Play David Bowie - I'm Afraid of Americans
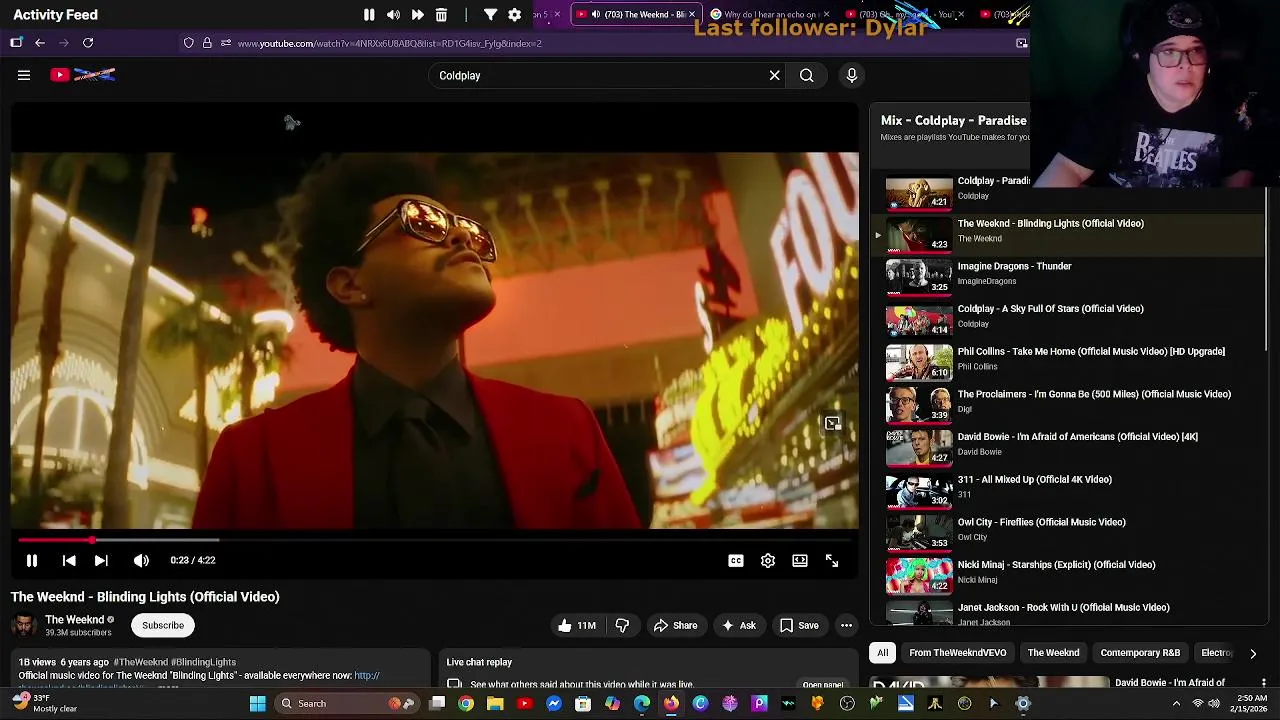This screenshot has width=1280, height=720. coord(1067,446)
